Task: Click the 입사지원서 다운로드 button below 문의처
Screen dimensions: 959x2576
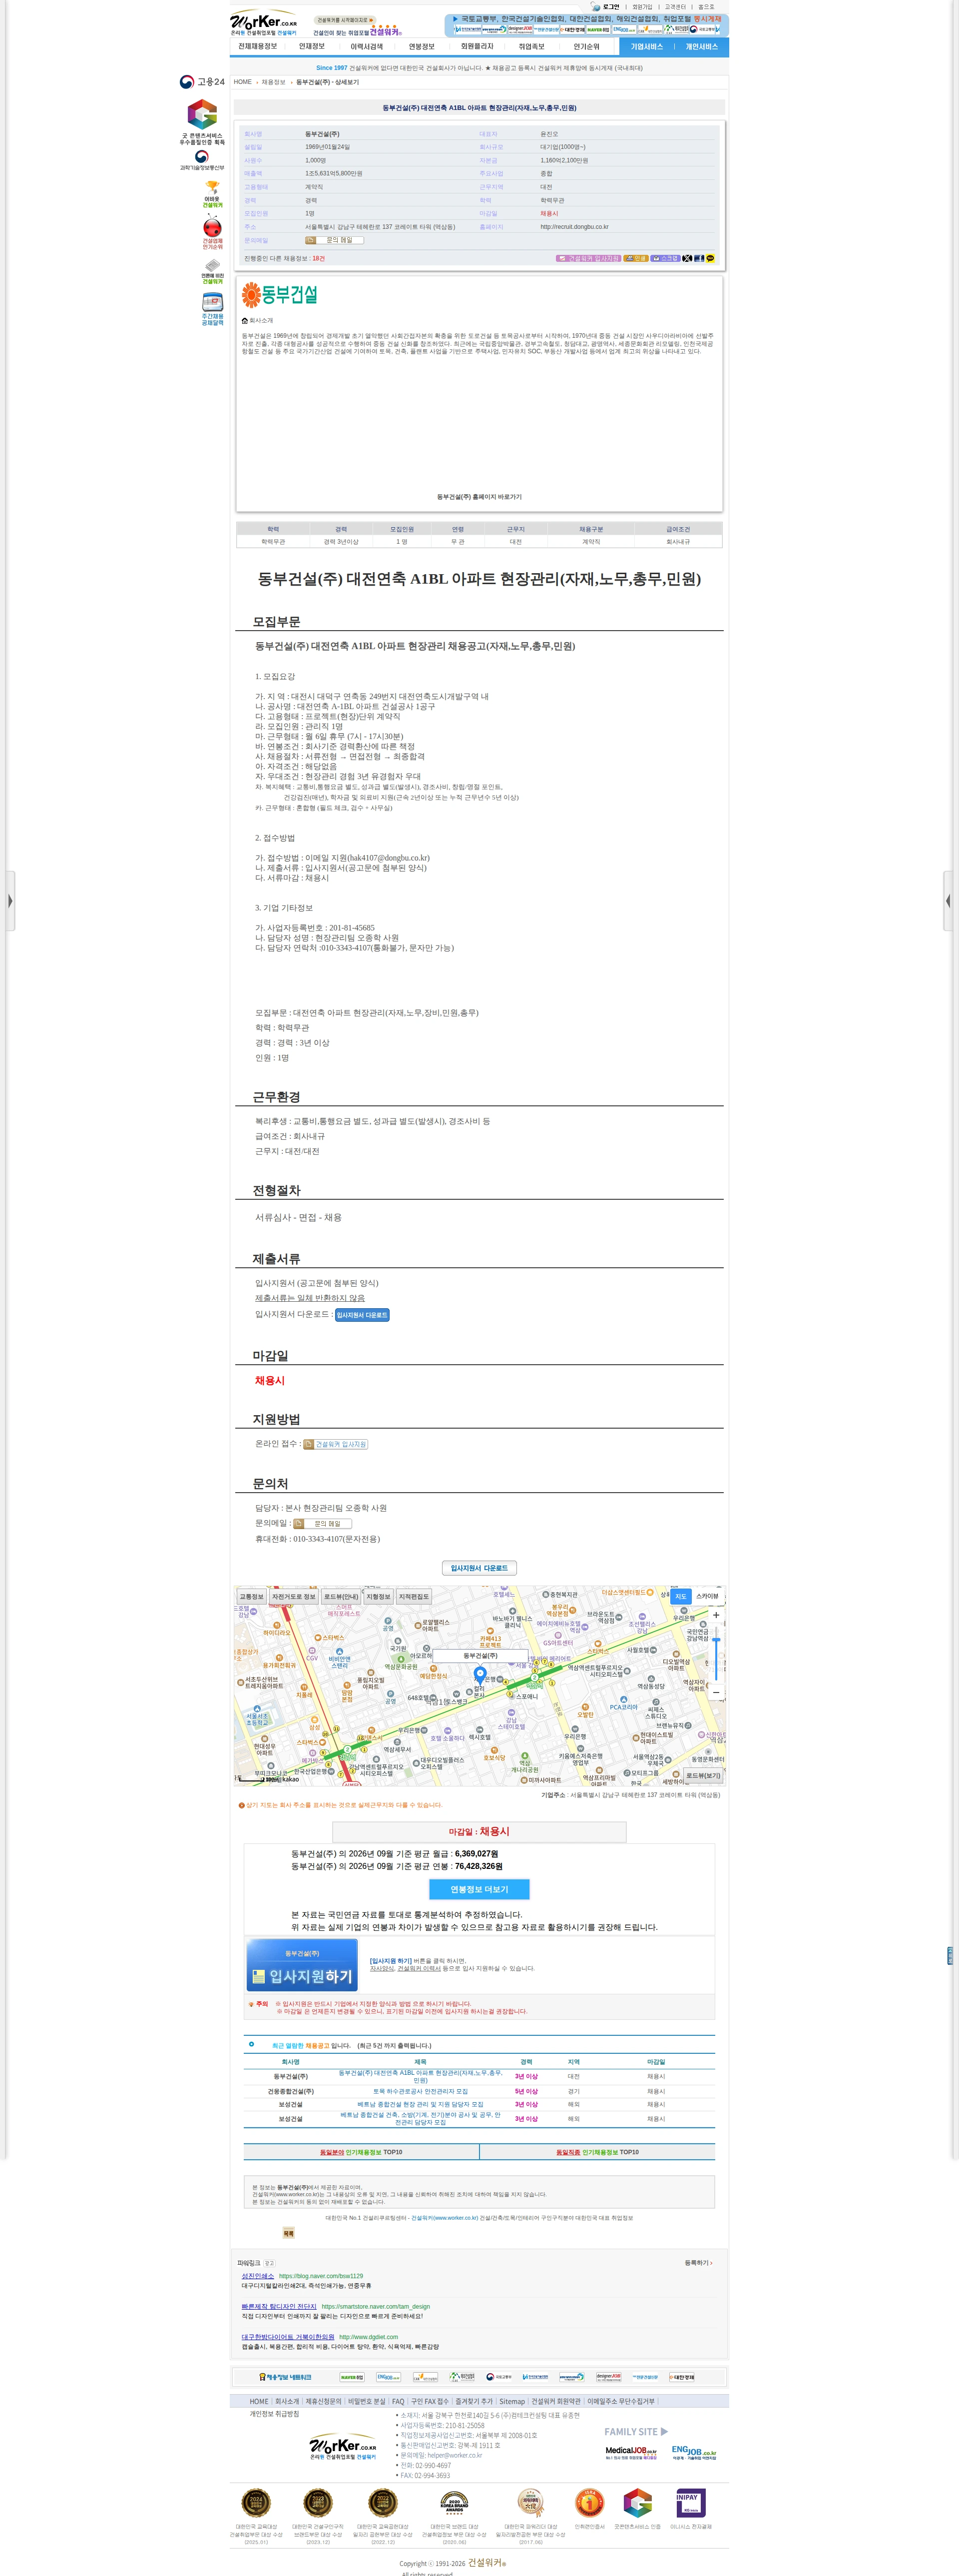Action: pos(479,1568)
